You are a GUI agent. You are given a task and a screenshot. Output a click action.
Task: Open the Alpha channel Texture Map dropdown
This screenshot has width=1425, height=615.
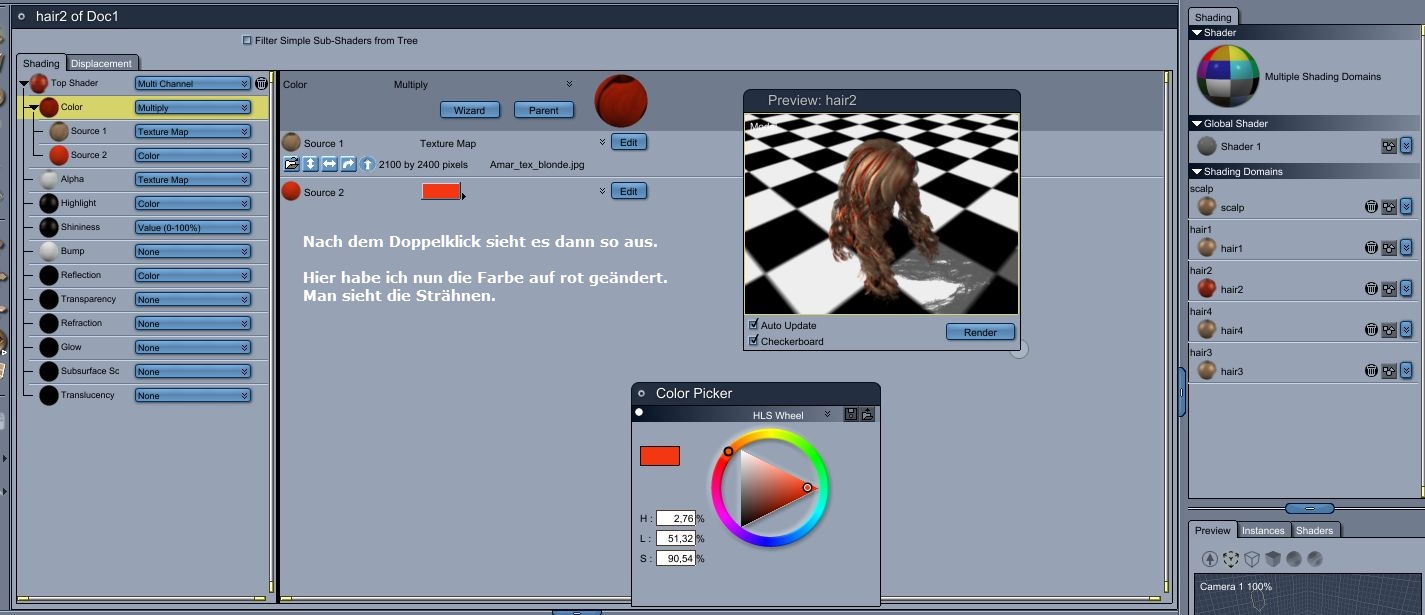pyautogui.click(x=192, y=180)
